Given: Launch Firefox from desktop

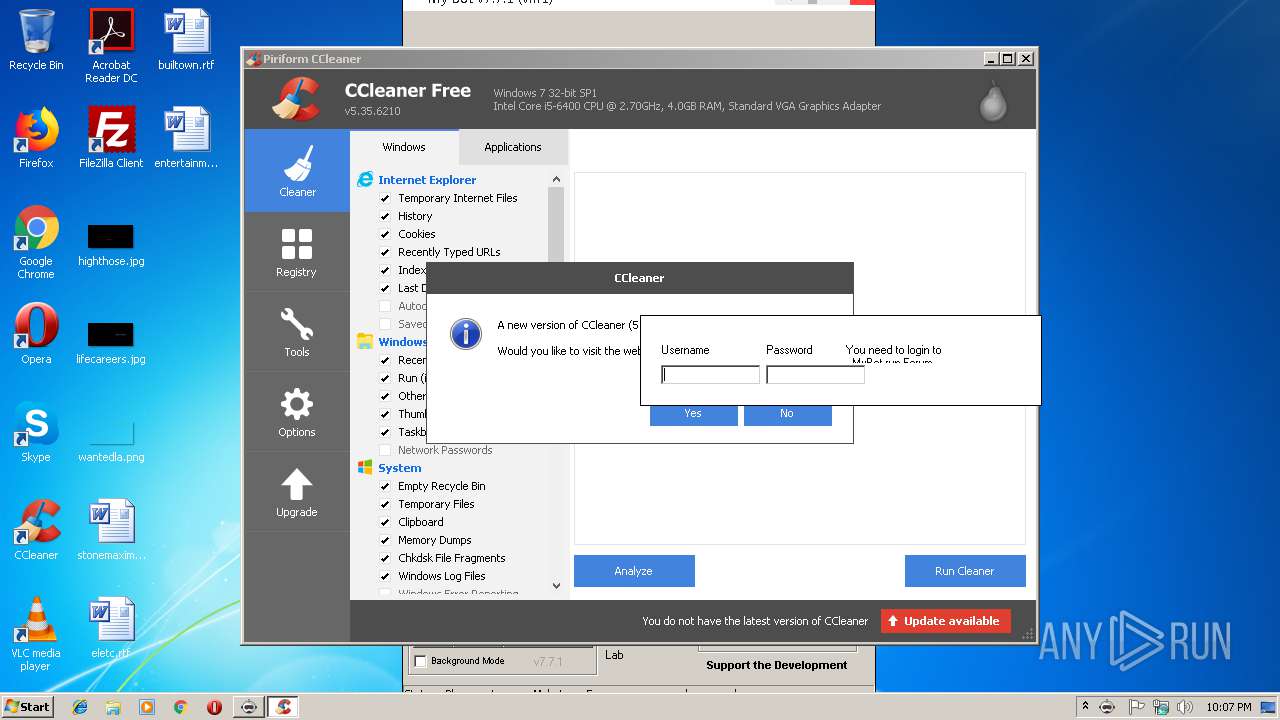Looking at the screenshot, I should pos(36,138).
